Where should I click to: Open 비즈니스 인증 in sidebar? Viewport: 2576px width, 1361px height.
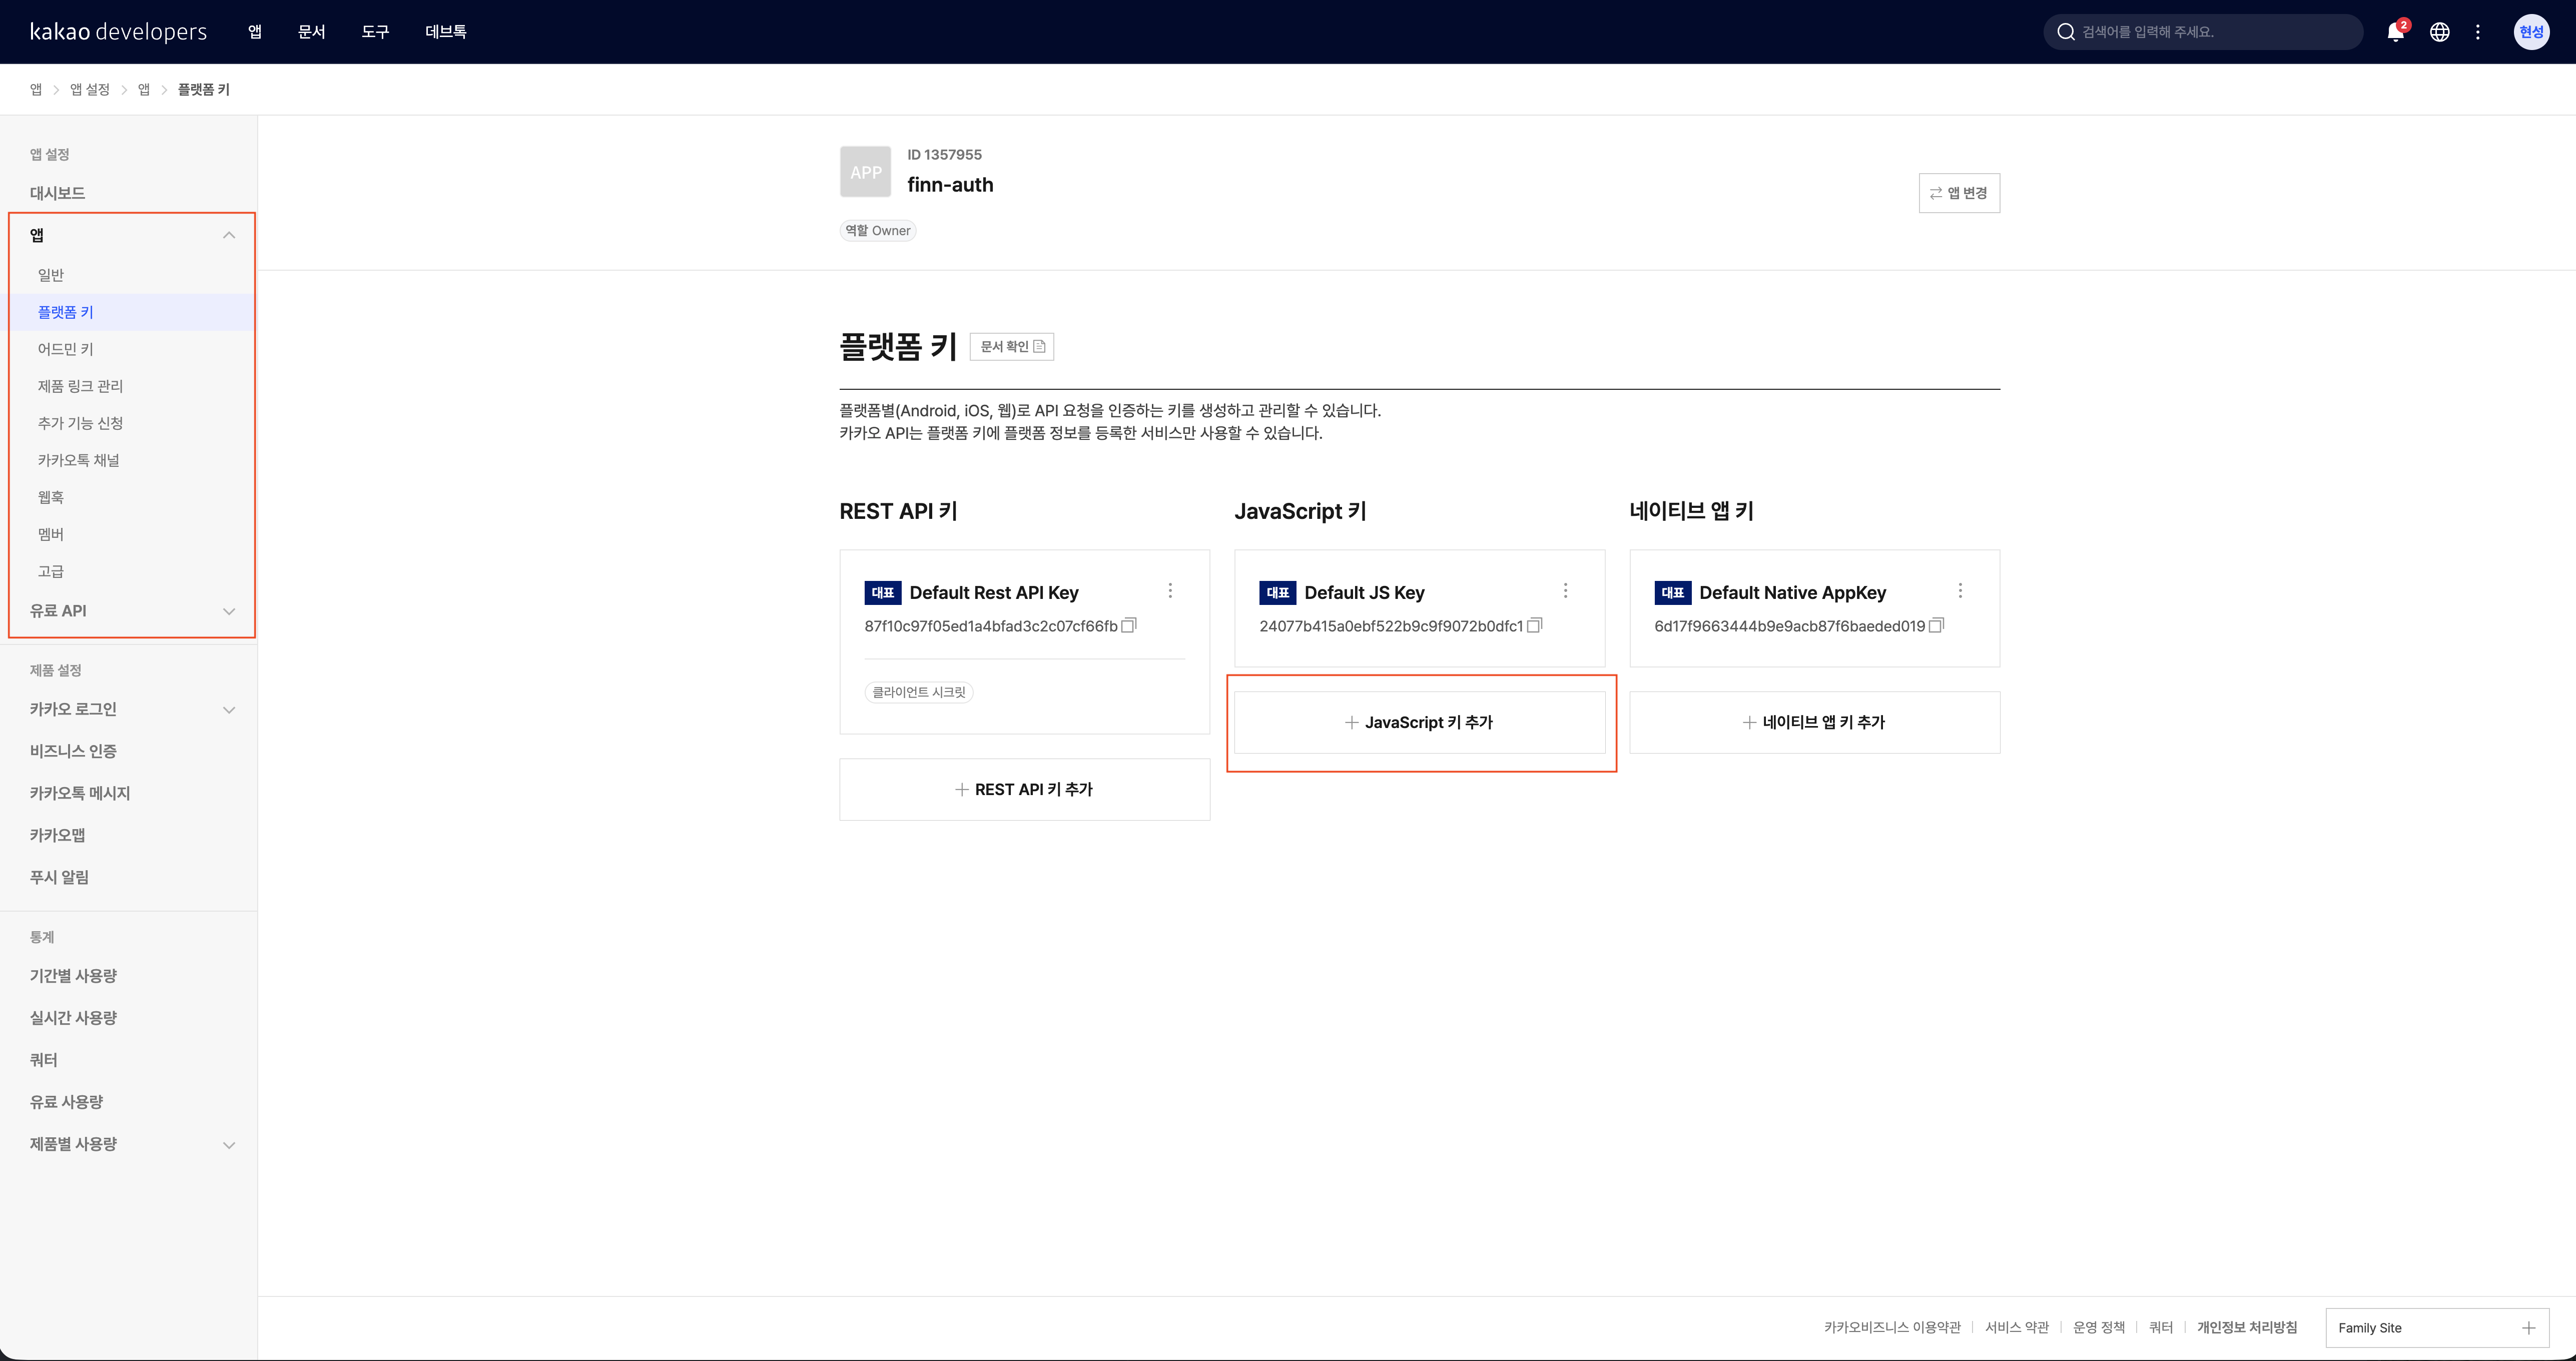[x=73, y=751]
